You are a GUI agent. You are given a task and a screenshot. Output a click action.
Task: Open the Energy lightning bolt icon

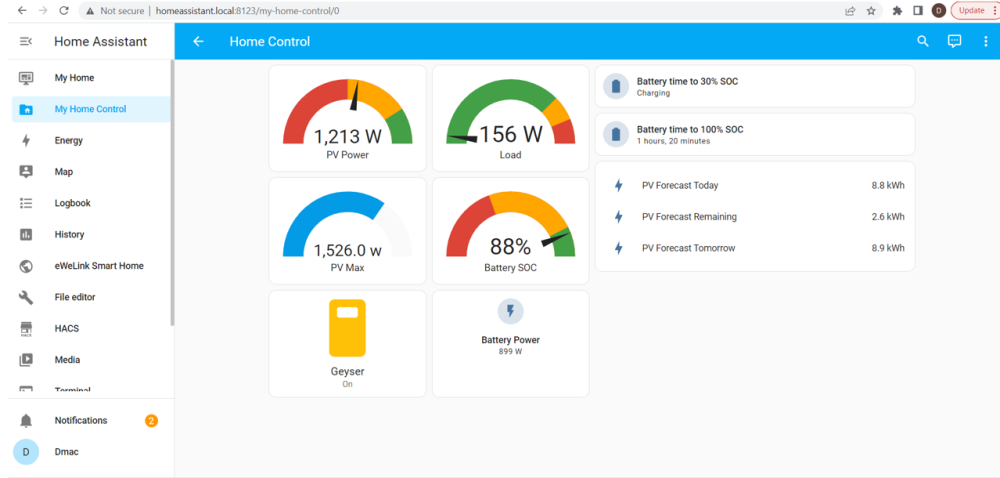(26, 140)
